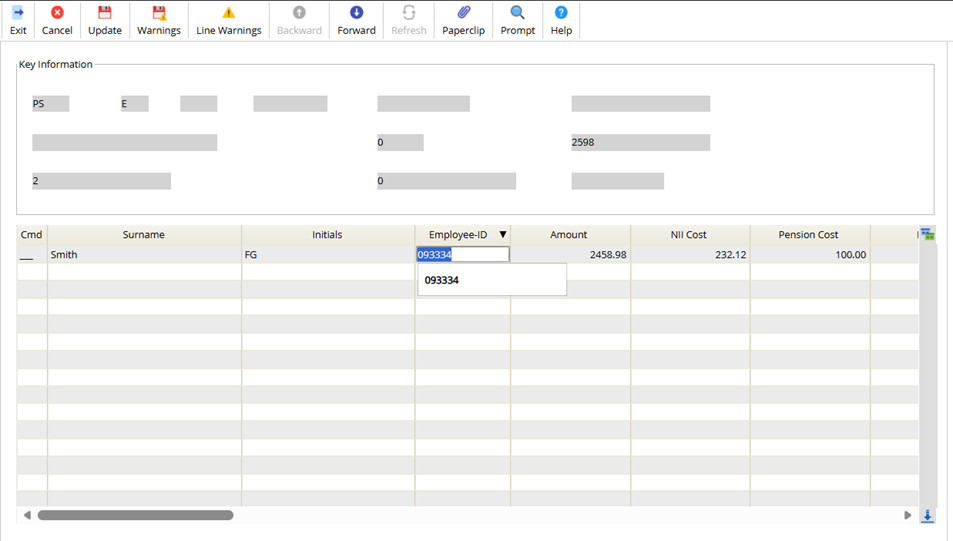Image resolution: width=953 pixels, height=541 pixels.
Task: Click the PS key information field
Action: pyautogui.click(x=50, y=104)
